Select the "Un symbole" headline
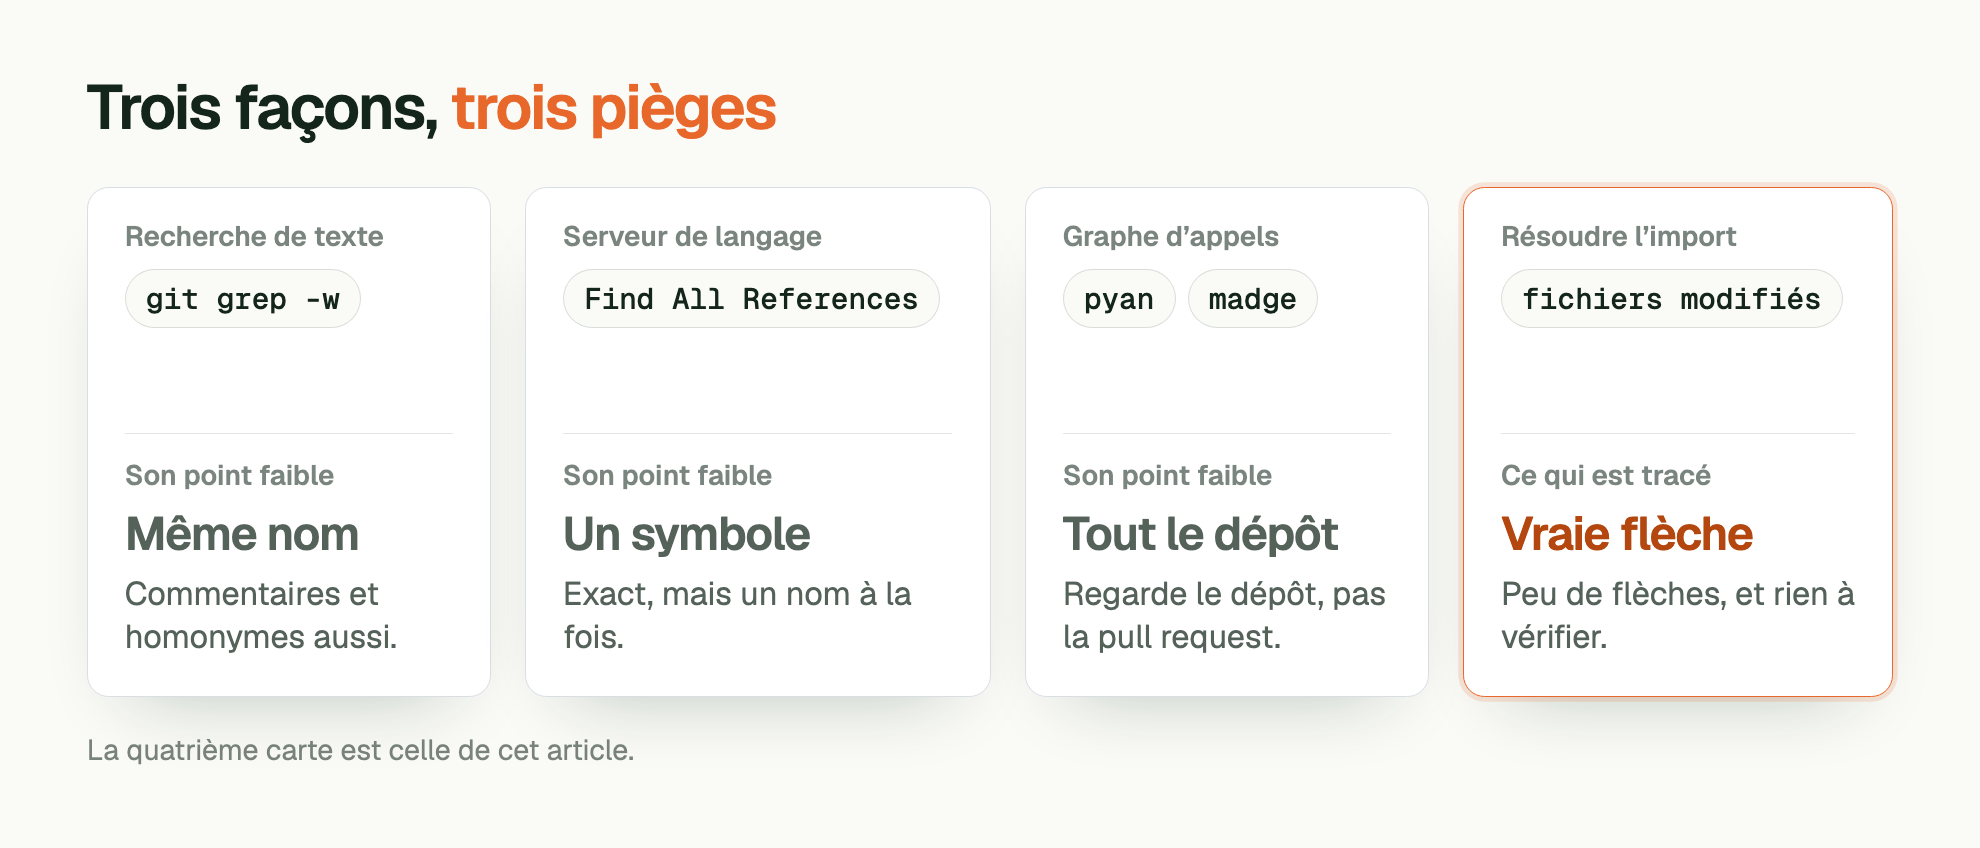The image size is (1980, 848). click(x=686, y=534)
